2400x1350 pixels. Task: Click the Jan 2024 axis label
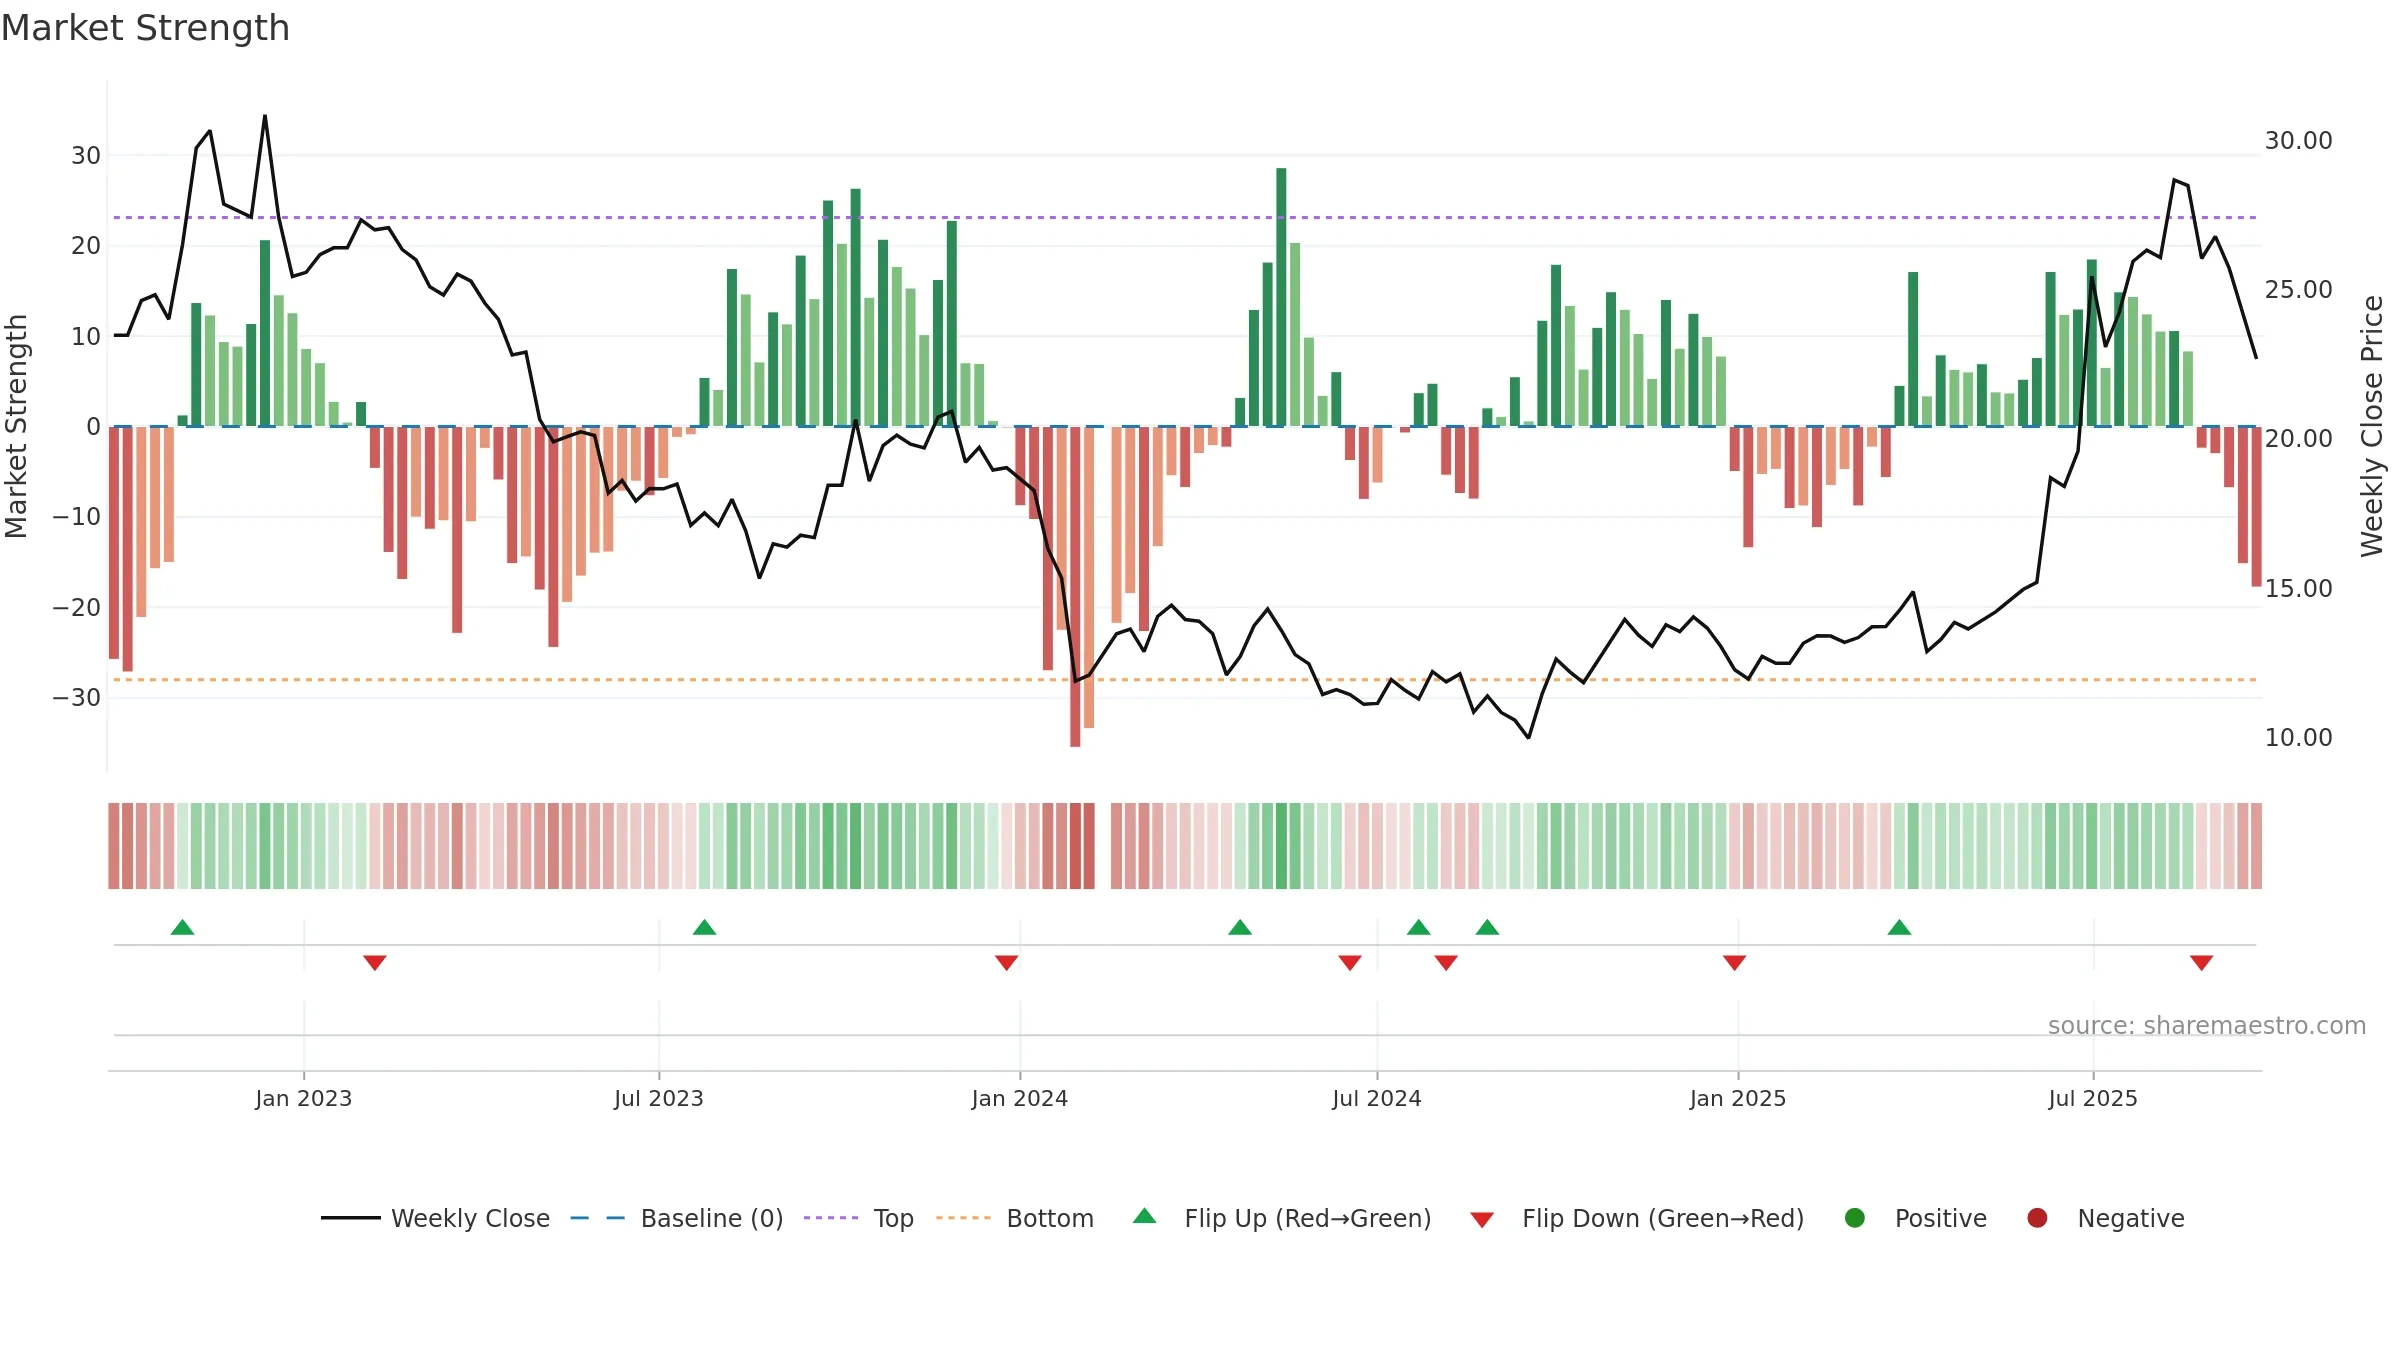[1020, 1098]
